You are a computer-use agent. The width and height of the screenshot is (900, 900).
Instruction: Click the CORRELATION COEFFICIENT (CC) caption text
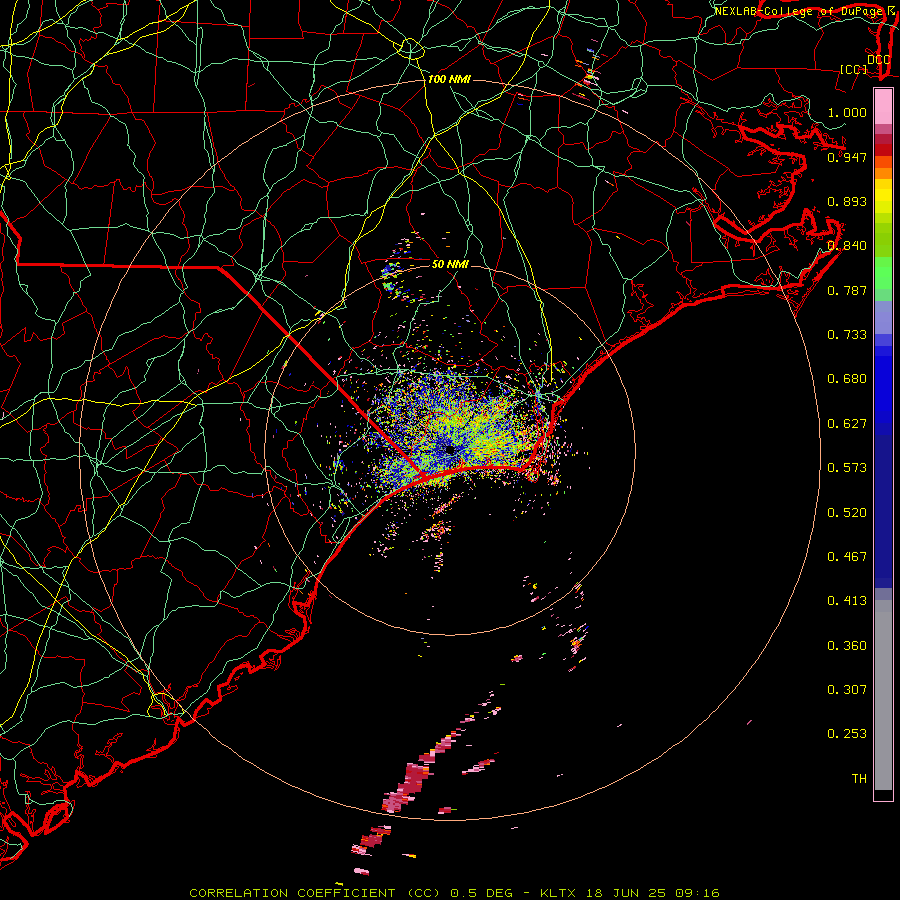[315, 893]
